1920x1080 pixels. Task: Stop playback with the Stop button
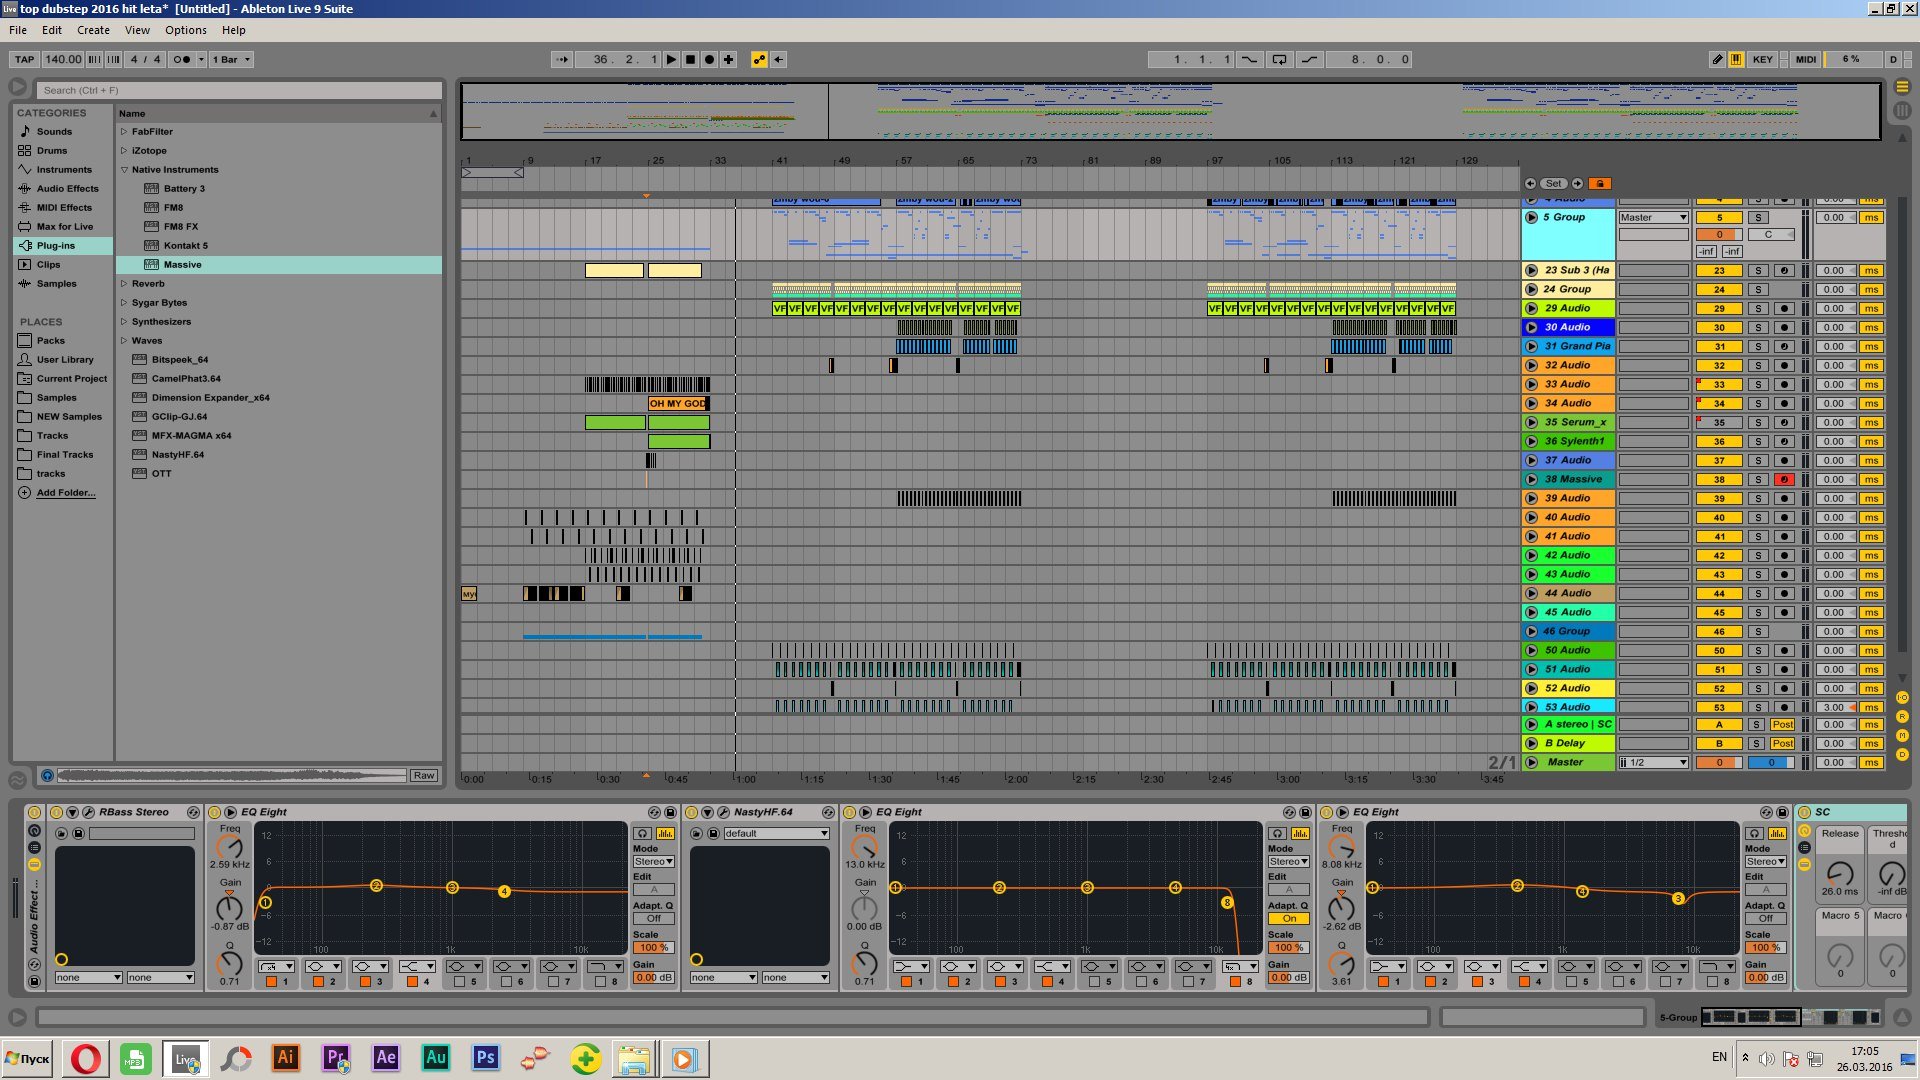pos(691,59)
